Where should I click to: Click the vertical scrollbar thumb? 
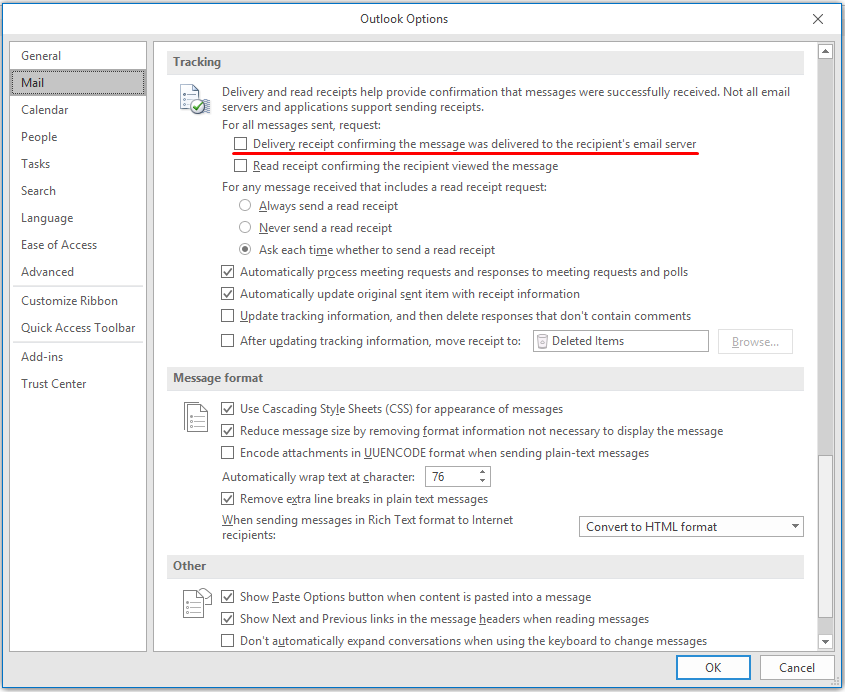coord(825,536)
